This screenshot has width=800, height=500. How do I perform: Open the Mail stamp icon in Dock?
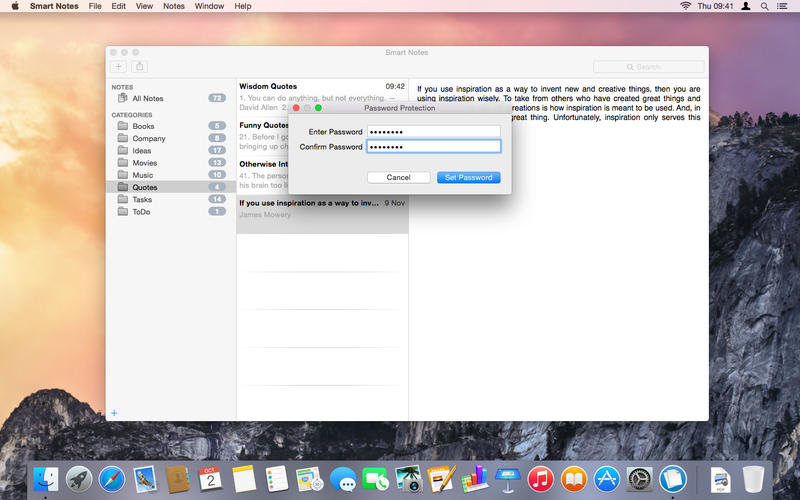pos(145,480)
